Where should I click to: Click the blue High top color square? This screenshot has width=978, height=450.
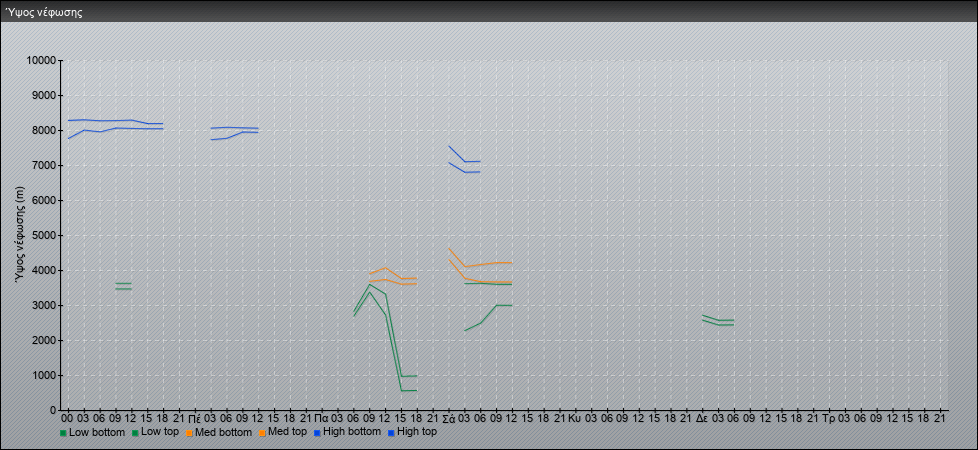pos(390,433)
